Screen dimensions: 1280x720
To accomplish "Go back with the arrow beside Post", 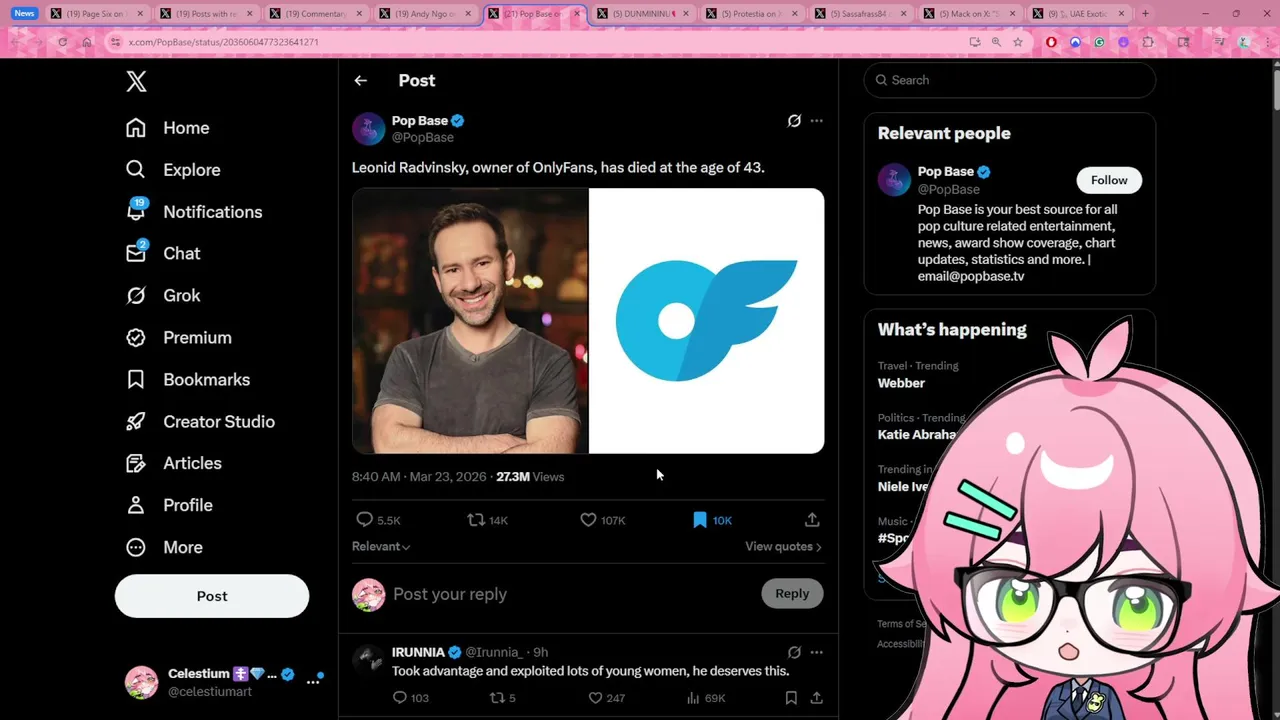I will point(361,81).
